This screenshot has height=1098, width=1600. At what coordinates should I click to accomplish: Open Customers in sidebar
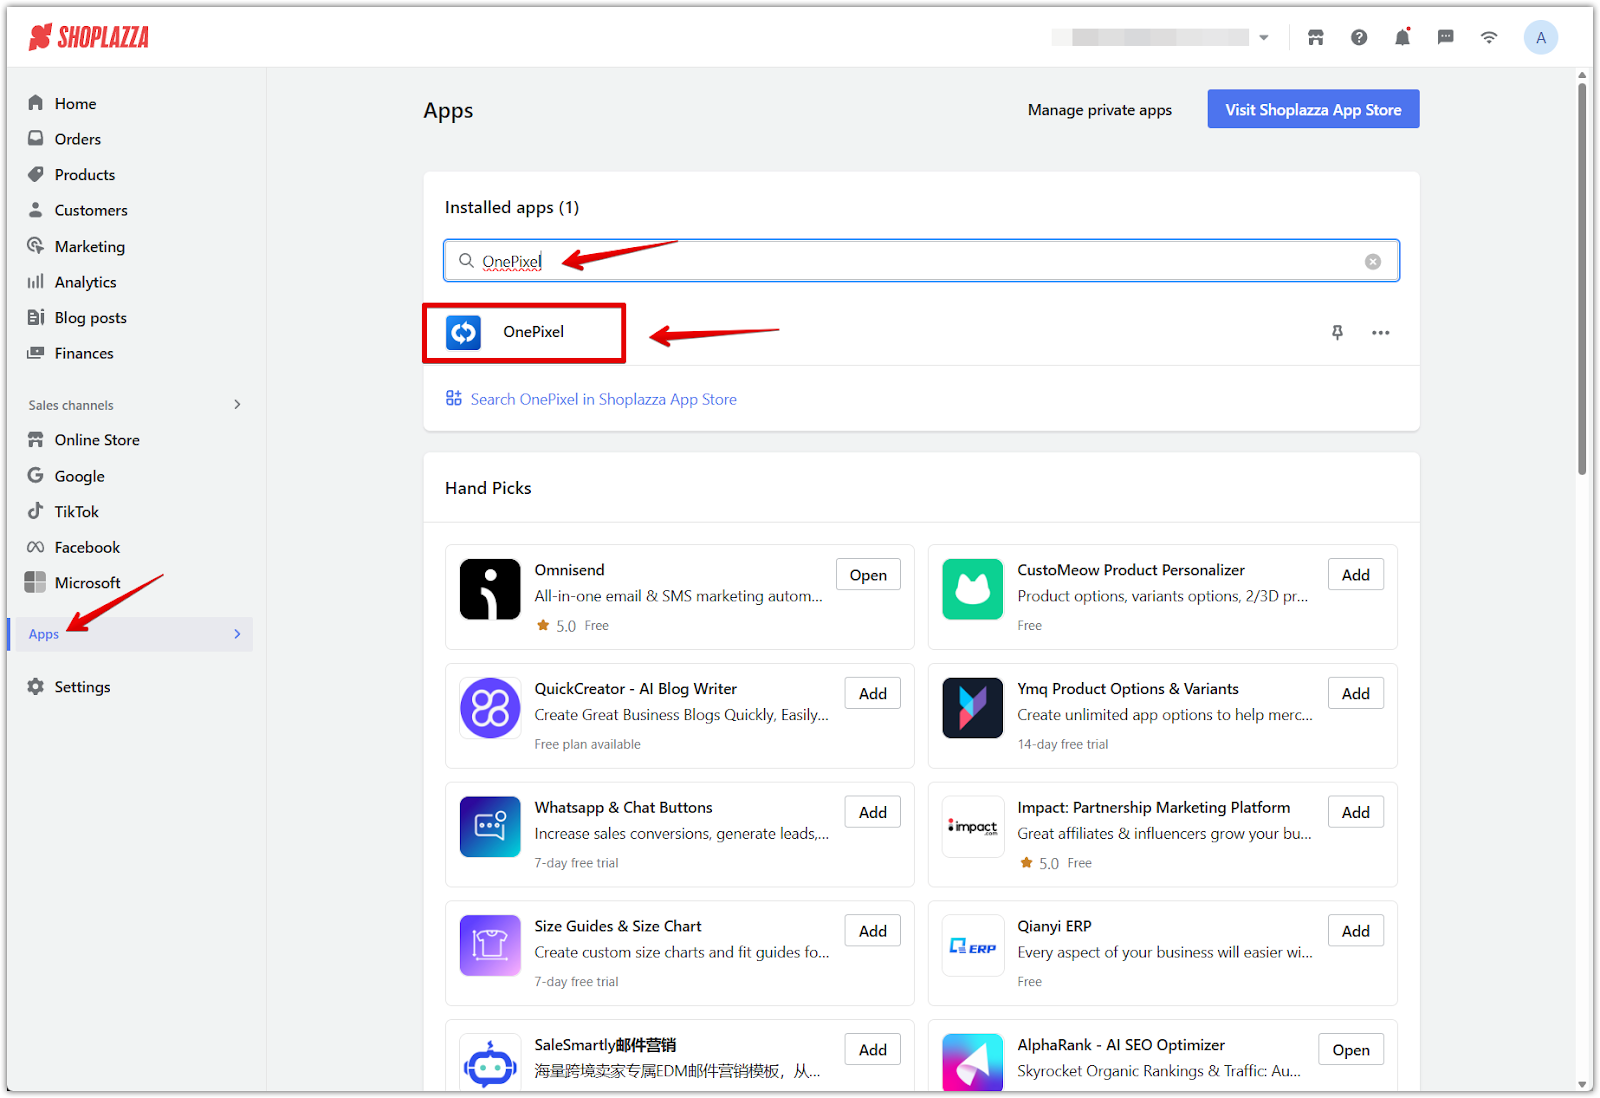coord(91,210)
